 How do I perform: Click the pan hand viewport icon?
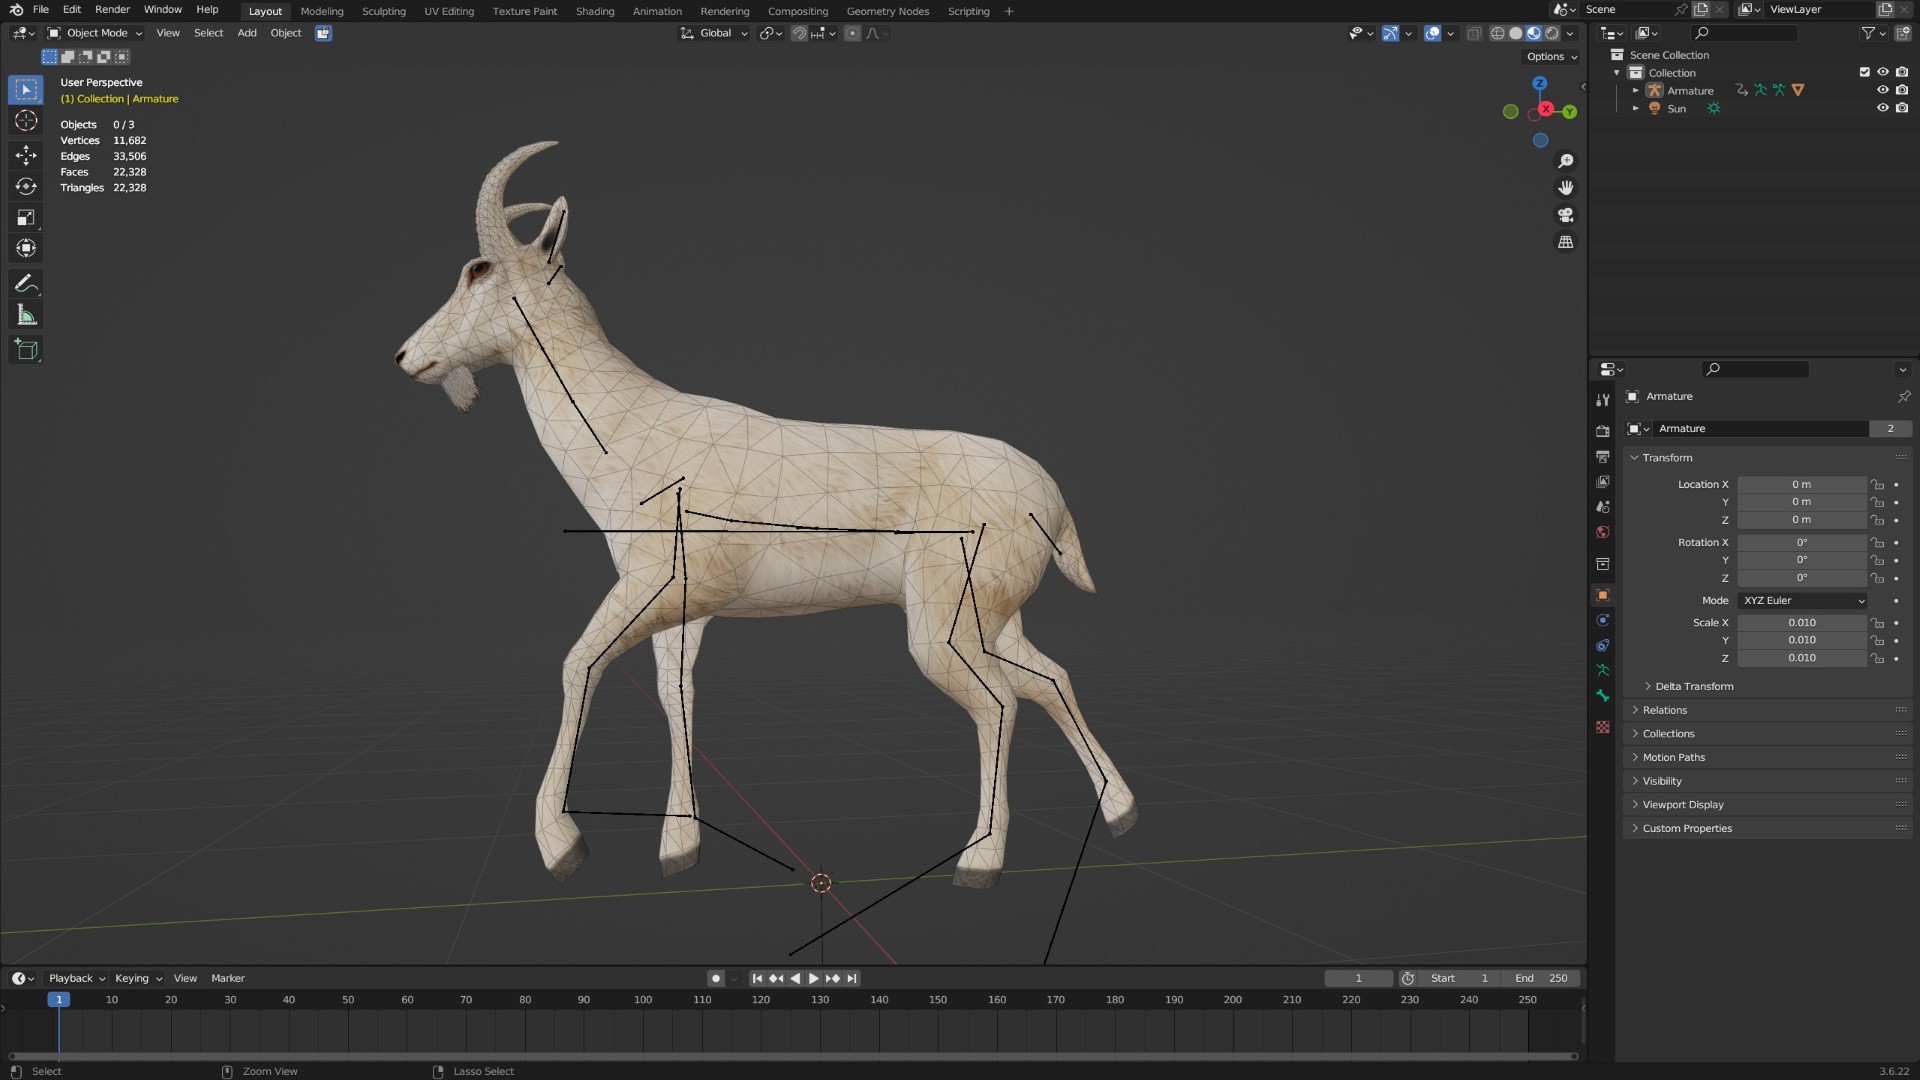1566,188
